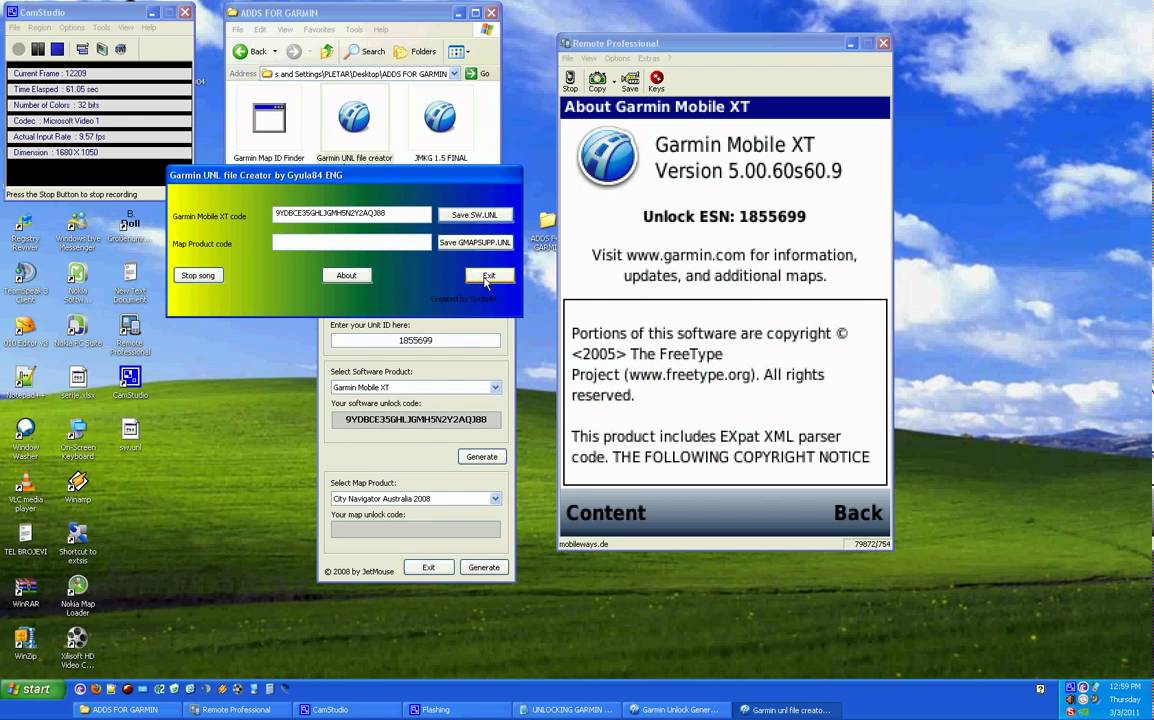Switch to Flashing taskbar button
Image resolution: width=1154 pixels, height=720 pixels.
456,710
